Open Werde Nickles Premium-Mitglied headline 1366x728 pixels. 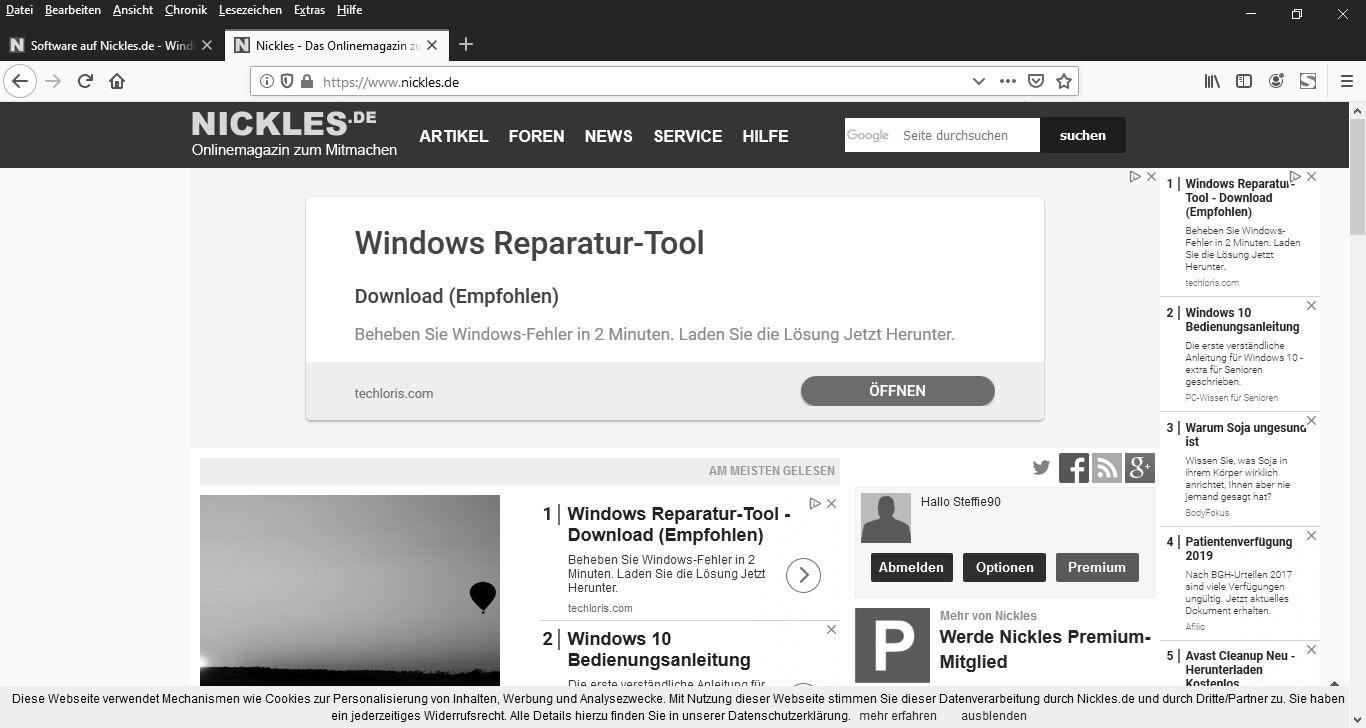pyautogui.click(x=1045, y=649)
